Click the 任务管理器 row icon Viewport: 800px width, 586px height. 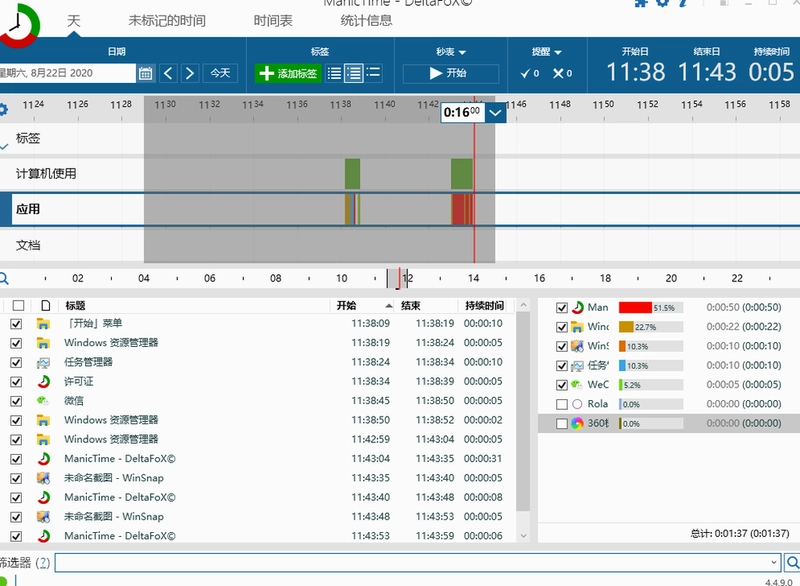[43, 363]
